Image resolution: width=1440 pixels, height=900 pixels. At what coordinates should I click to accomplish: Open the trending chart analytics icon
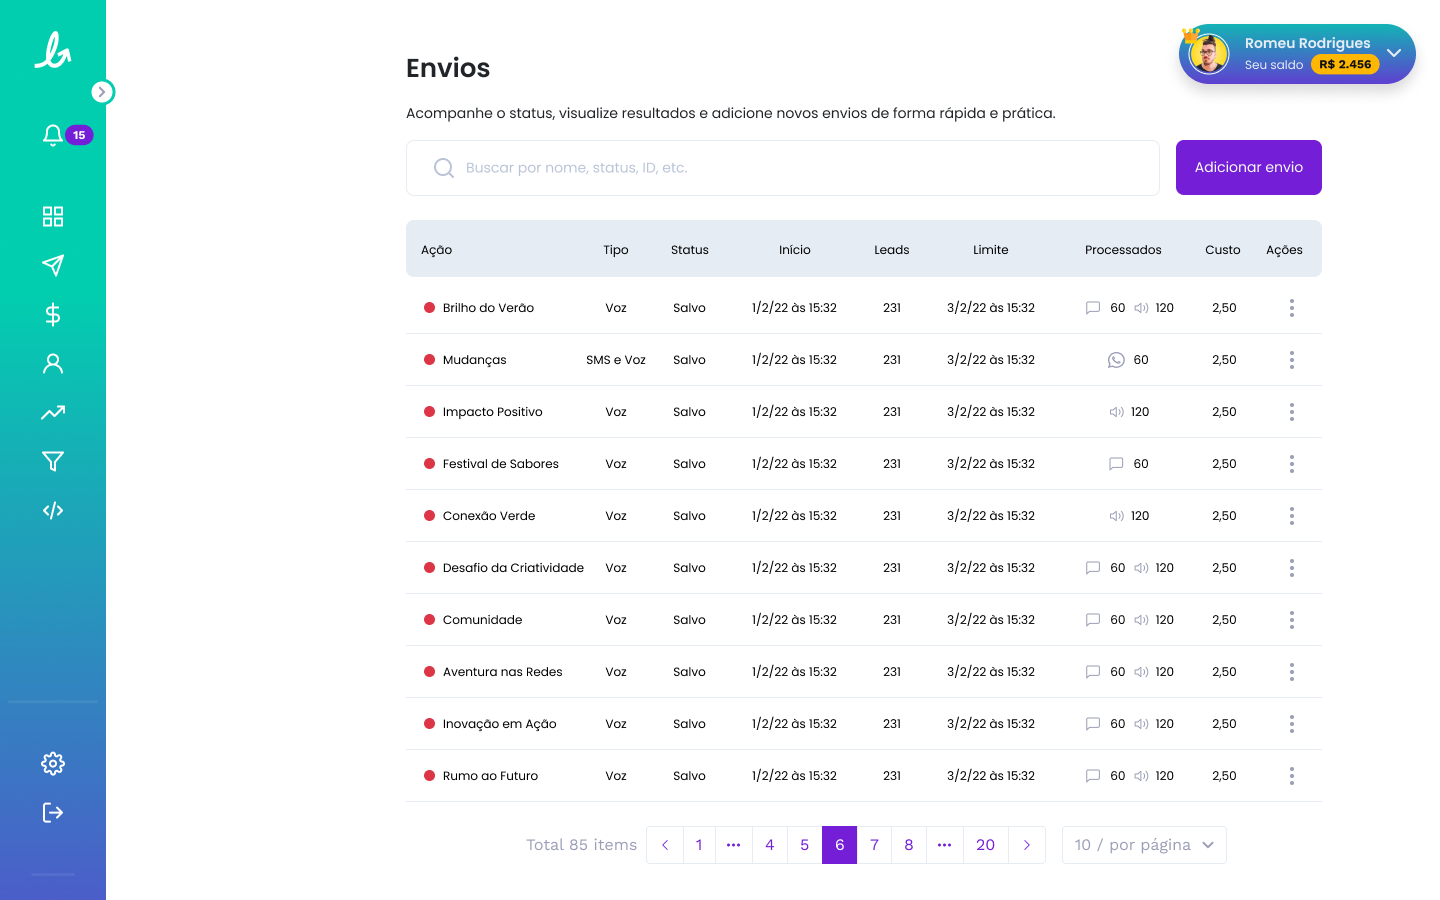pos(53,412)
